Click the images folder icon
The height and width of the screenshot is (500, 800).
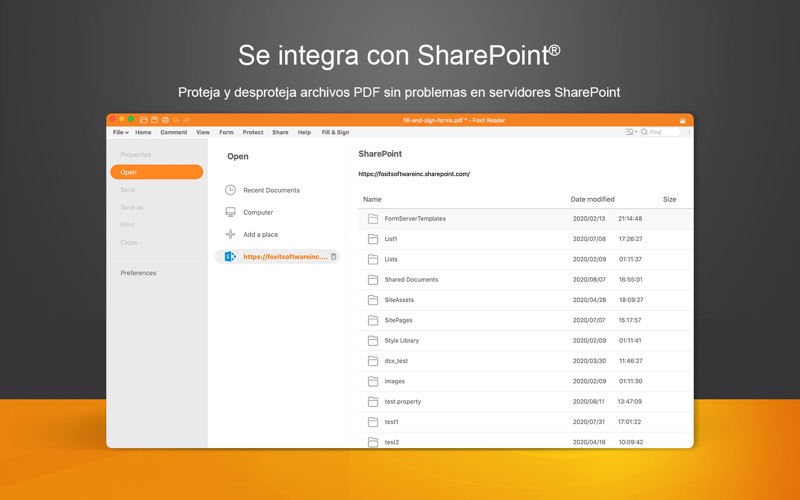(x=373, y=381)
